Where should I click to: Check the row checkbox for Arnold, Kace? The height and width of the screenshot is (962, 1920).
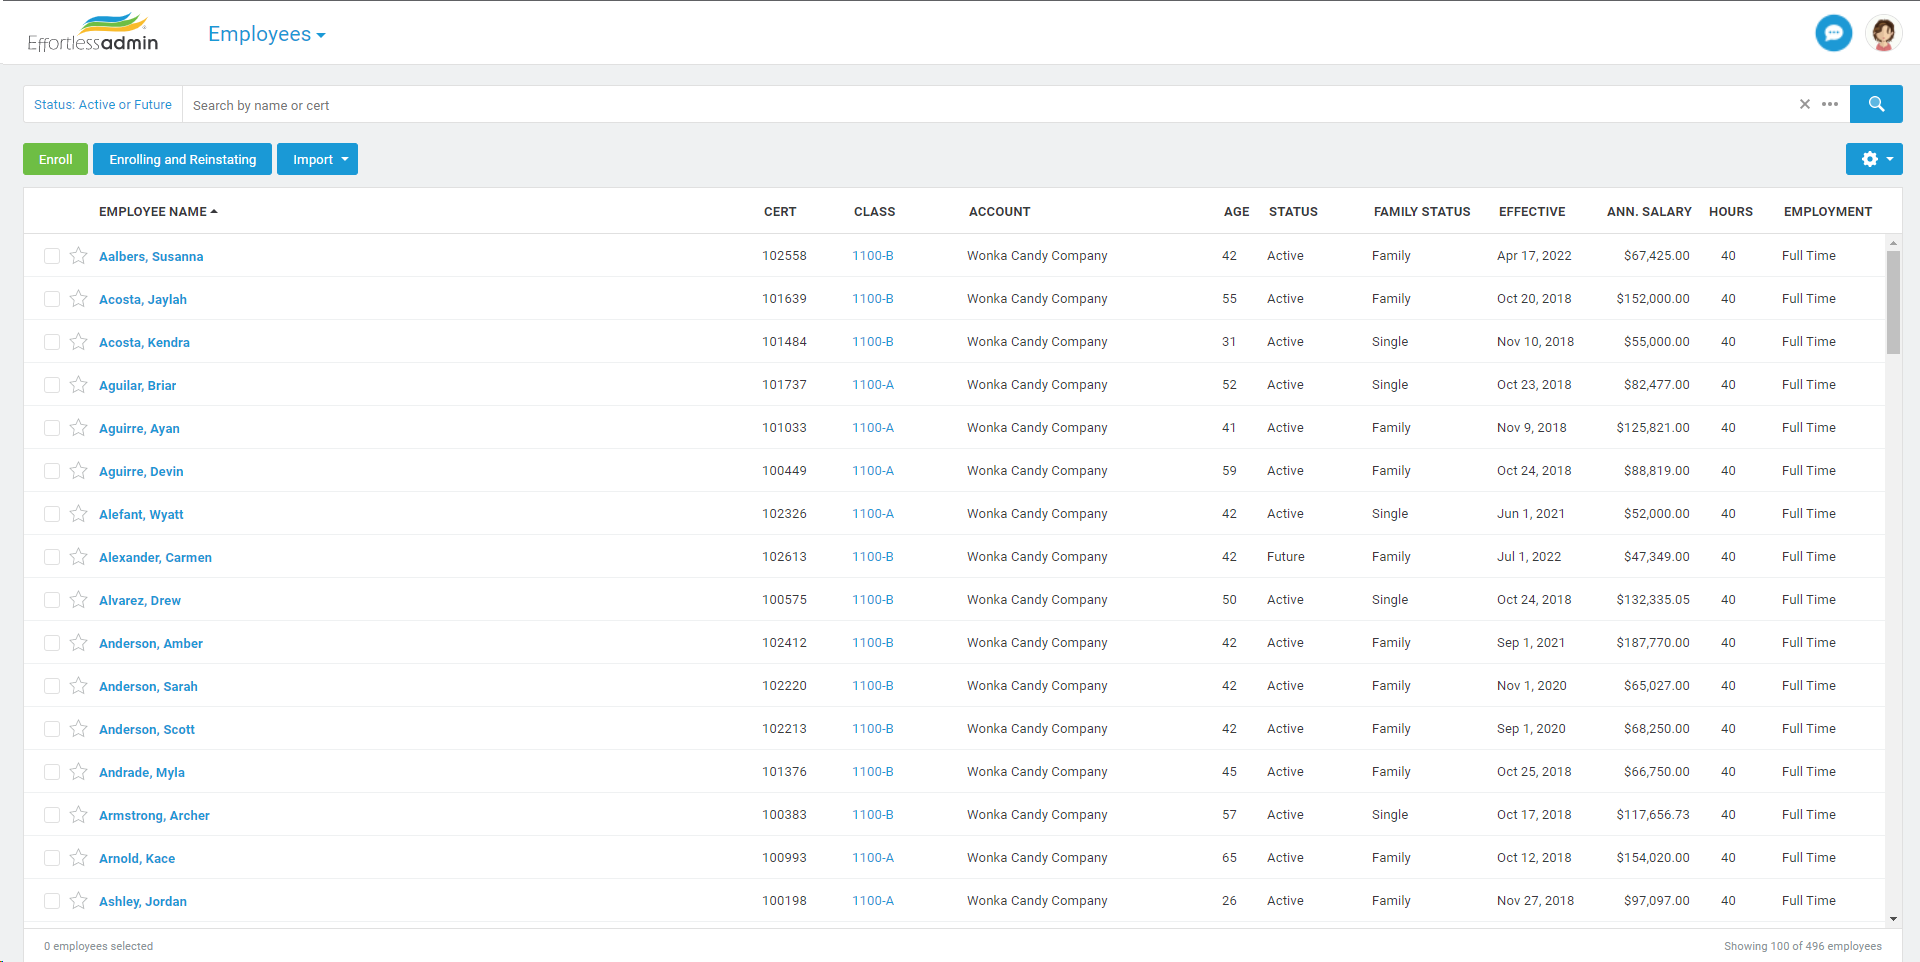(52, 857)
